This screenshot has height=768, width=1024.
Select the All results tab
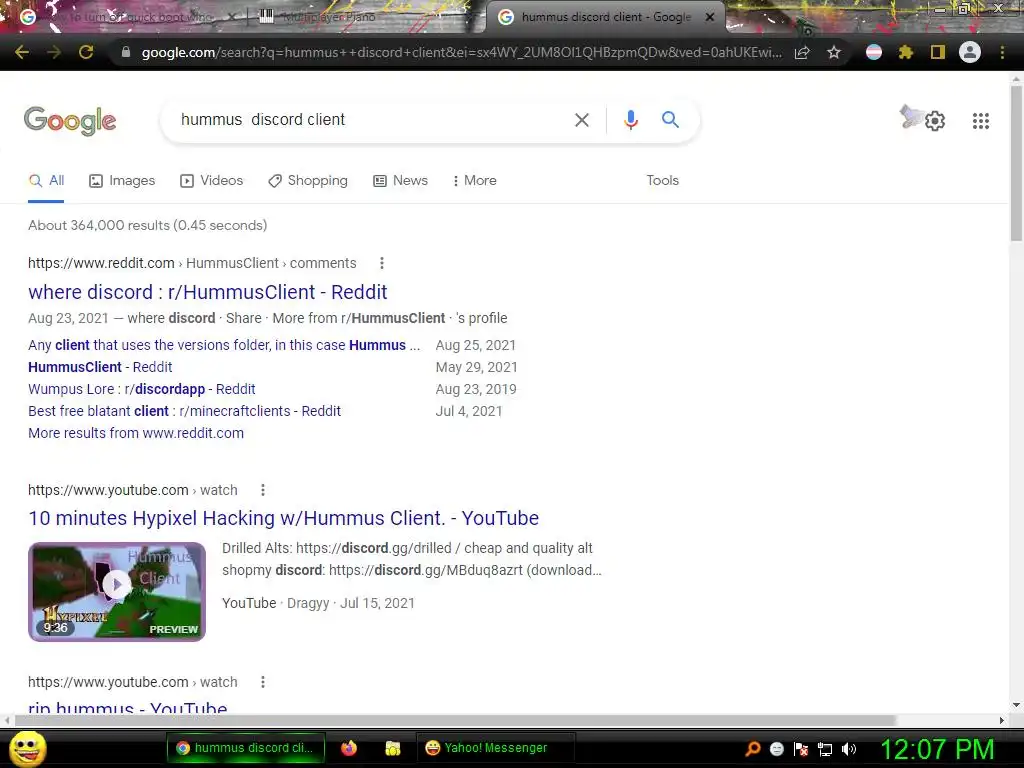46,181
